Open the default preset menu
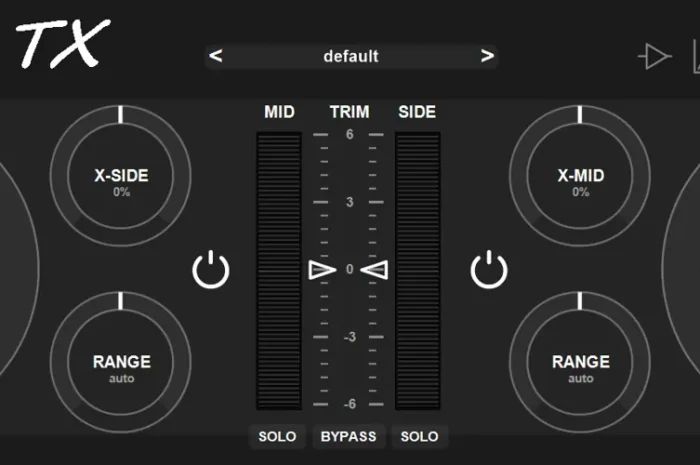Screen dimensions: 700x465 point(351,57)
